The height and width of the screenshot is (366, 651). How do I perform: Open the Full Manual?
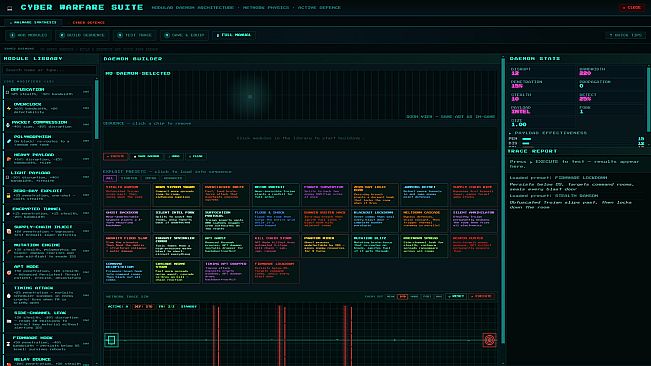(234, 35)
